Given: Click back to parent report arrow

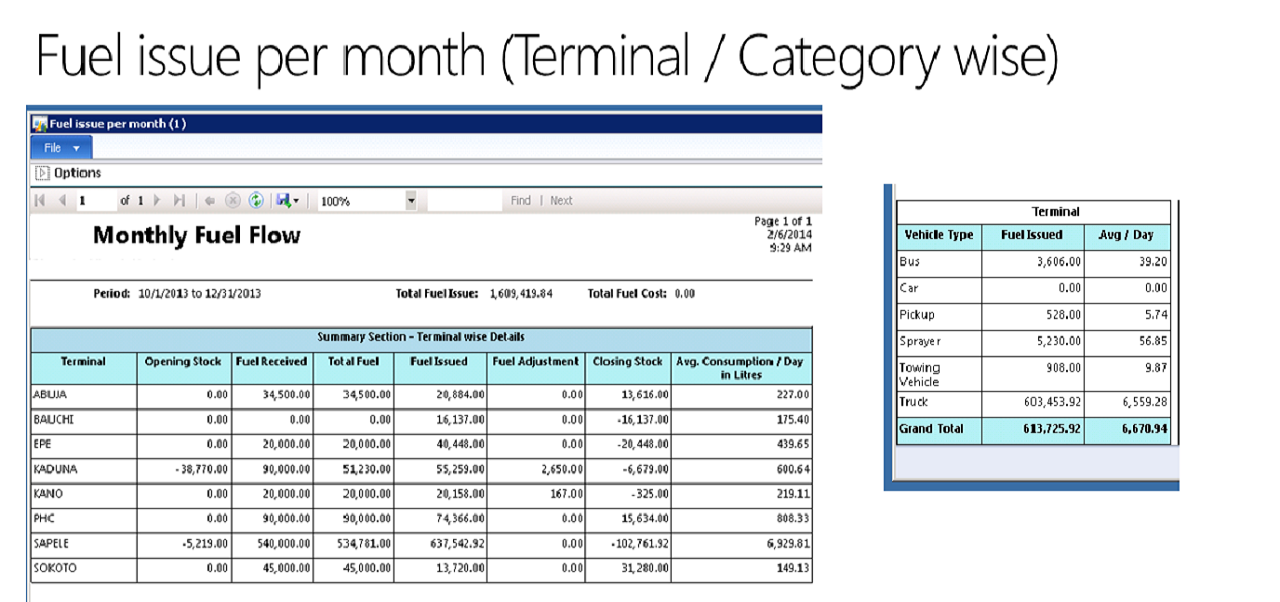Looking at the screenshot, I should [211, 201].
